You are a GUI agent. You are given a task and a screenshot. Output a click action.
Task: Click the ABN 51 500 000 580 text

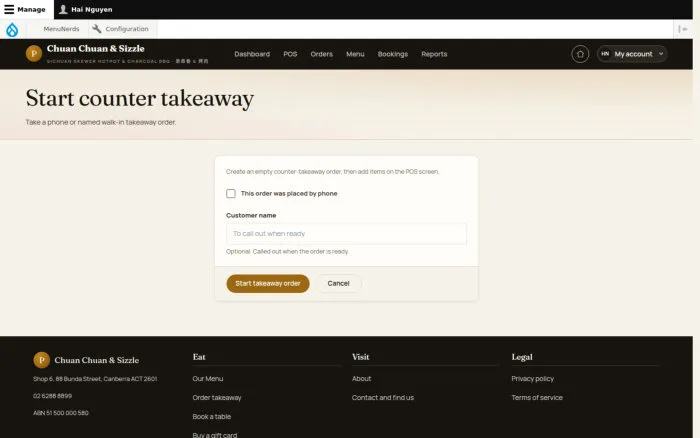point(61,413)
